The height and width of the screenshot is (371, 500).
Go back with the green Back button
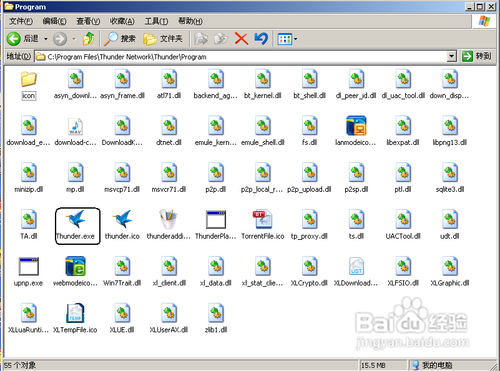[23, 39]
